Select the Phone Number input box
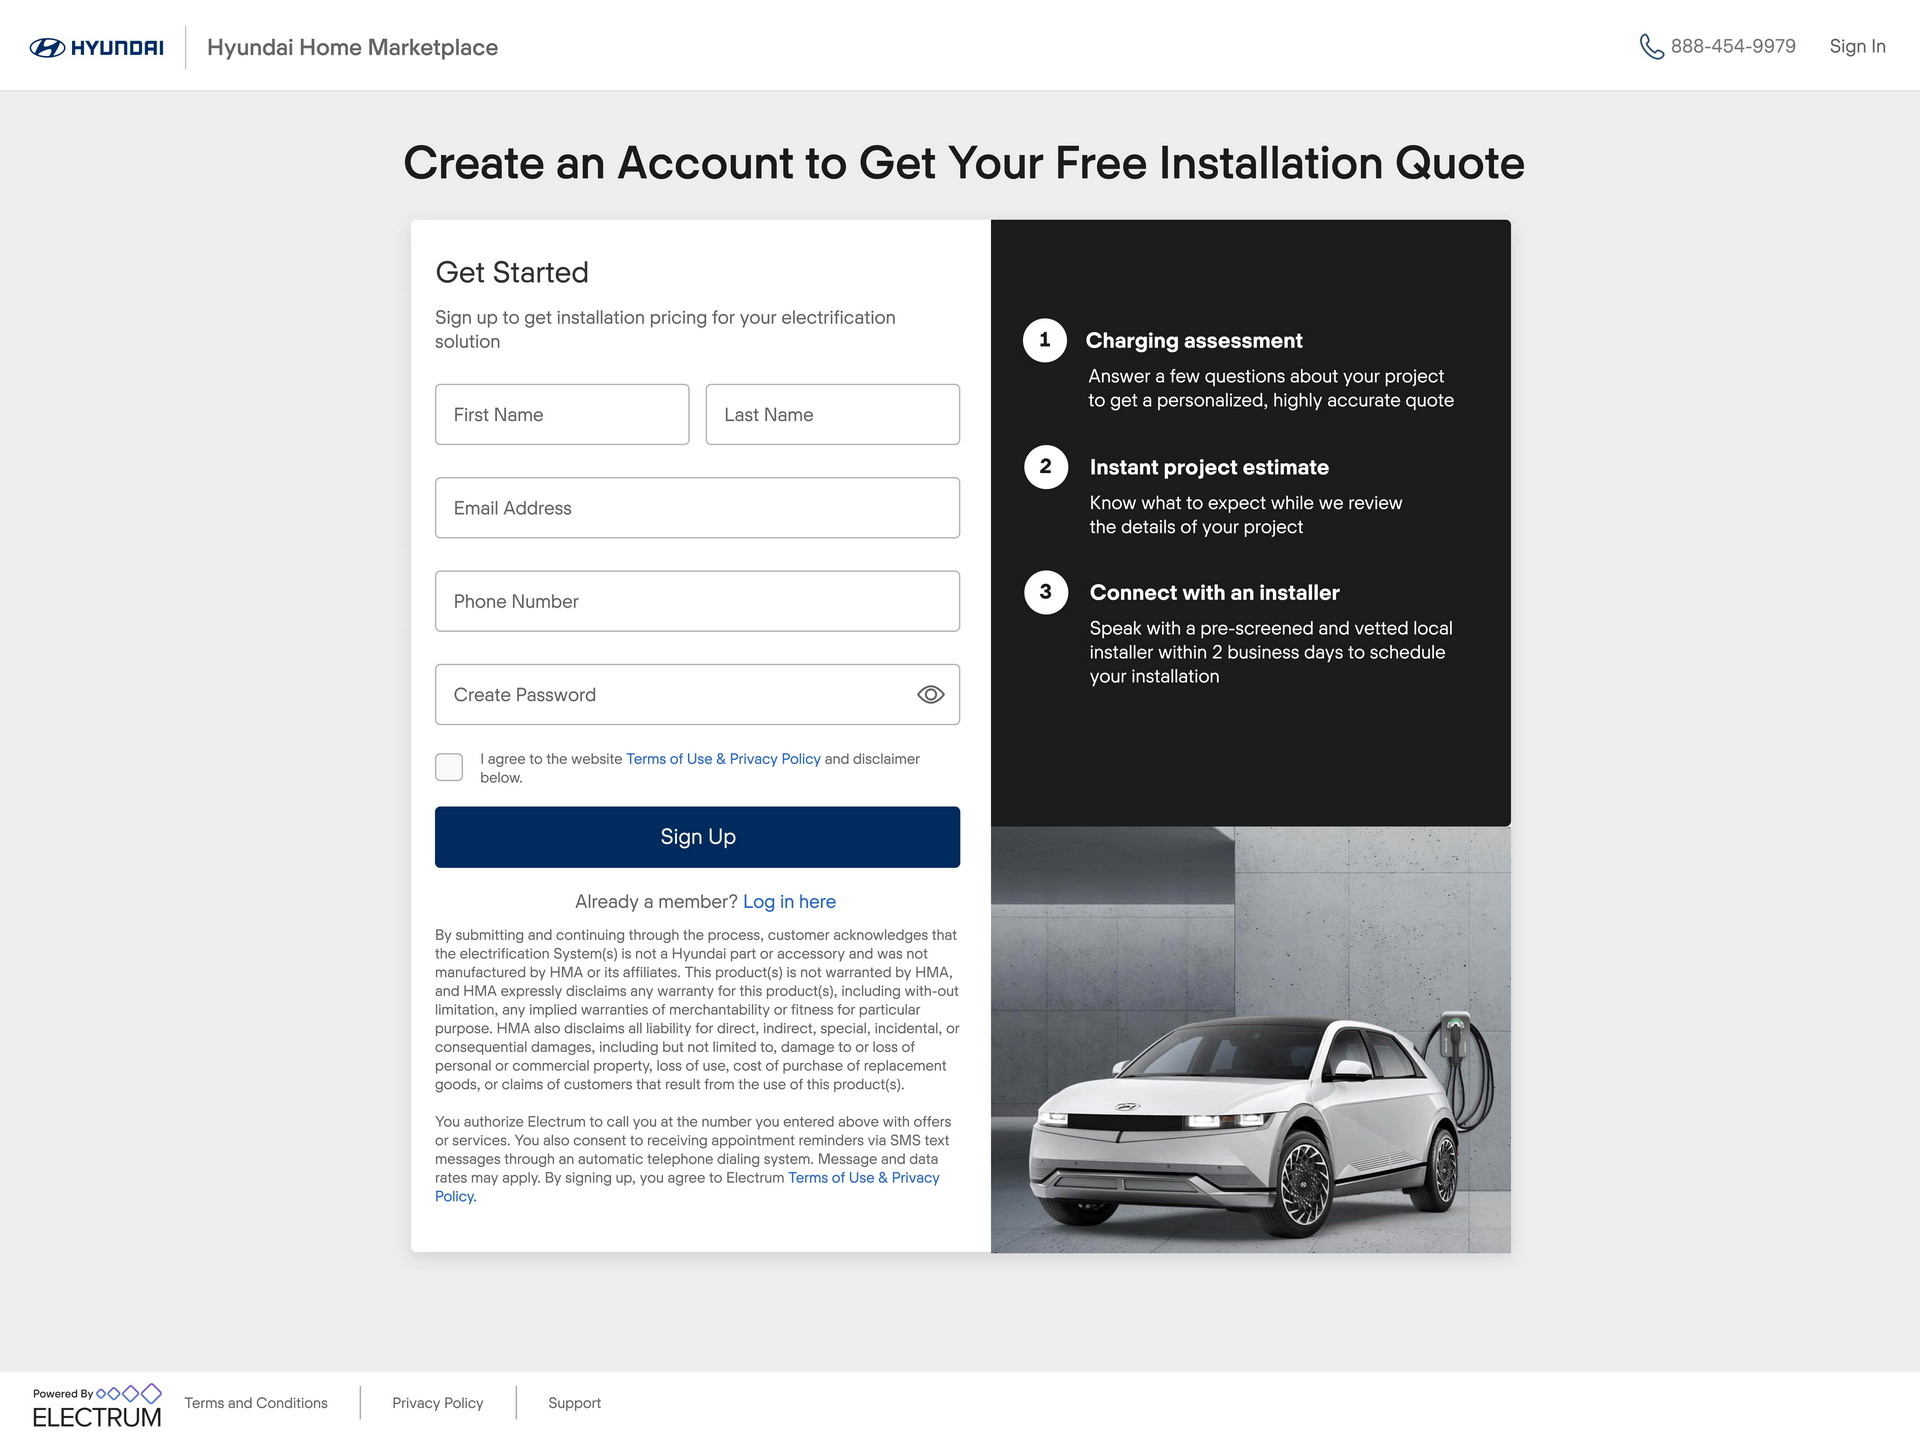 point(697,601)
